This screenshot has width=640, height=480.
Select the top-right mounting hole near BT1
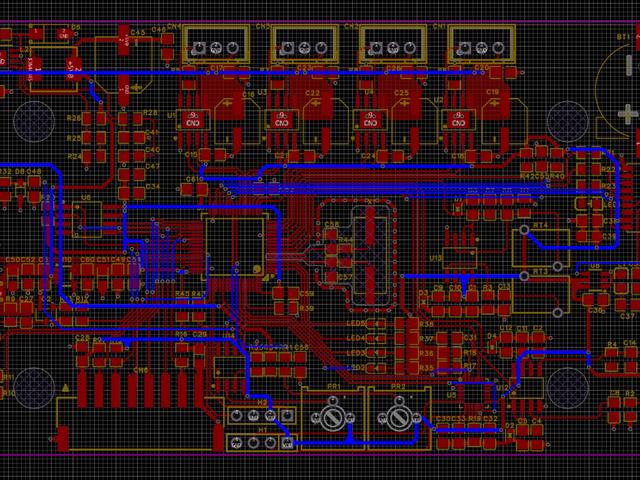click(568, 122)
